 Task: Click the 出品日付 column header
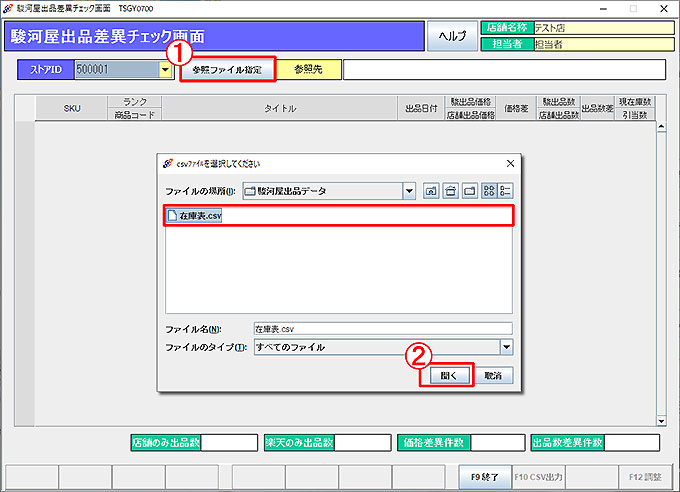[x=421, y=108]
